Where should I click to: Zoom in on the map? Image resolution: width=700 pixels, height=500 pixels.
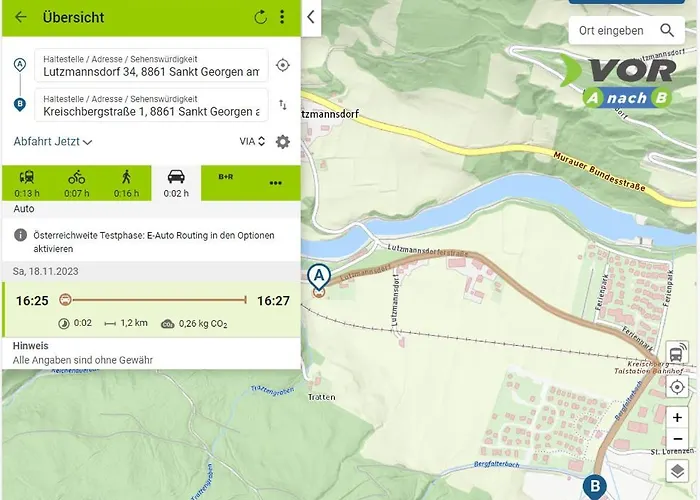(677, 417)
